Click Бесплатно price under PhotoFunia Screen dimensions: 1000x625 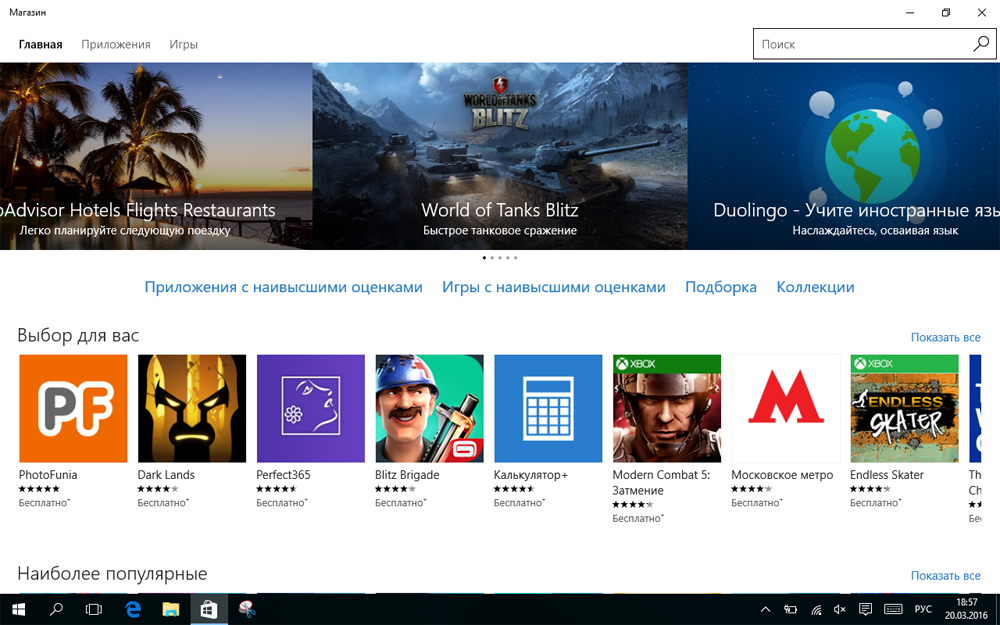(44, 503)
